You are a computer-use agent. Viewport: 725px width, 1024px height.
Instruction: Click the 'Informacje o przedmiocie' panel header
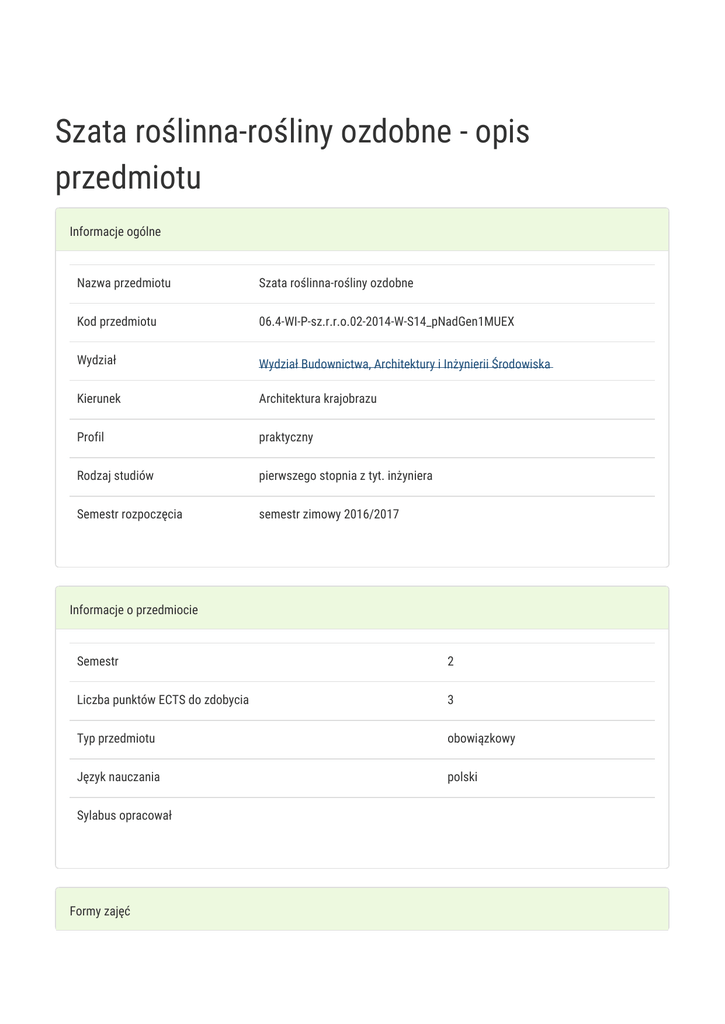(x=134, y=610)
